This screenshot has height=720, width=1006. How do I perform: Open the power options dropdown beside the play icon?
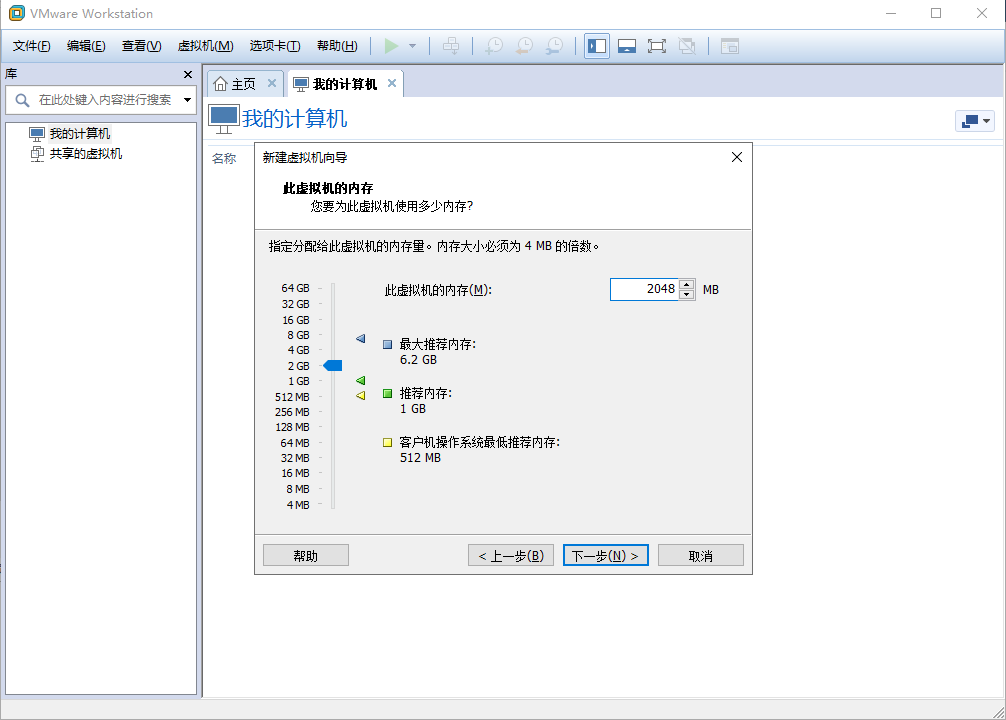[x=413, y=46]
